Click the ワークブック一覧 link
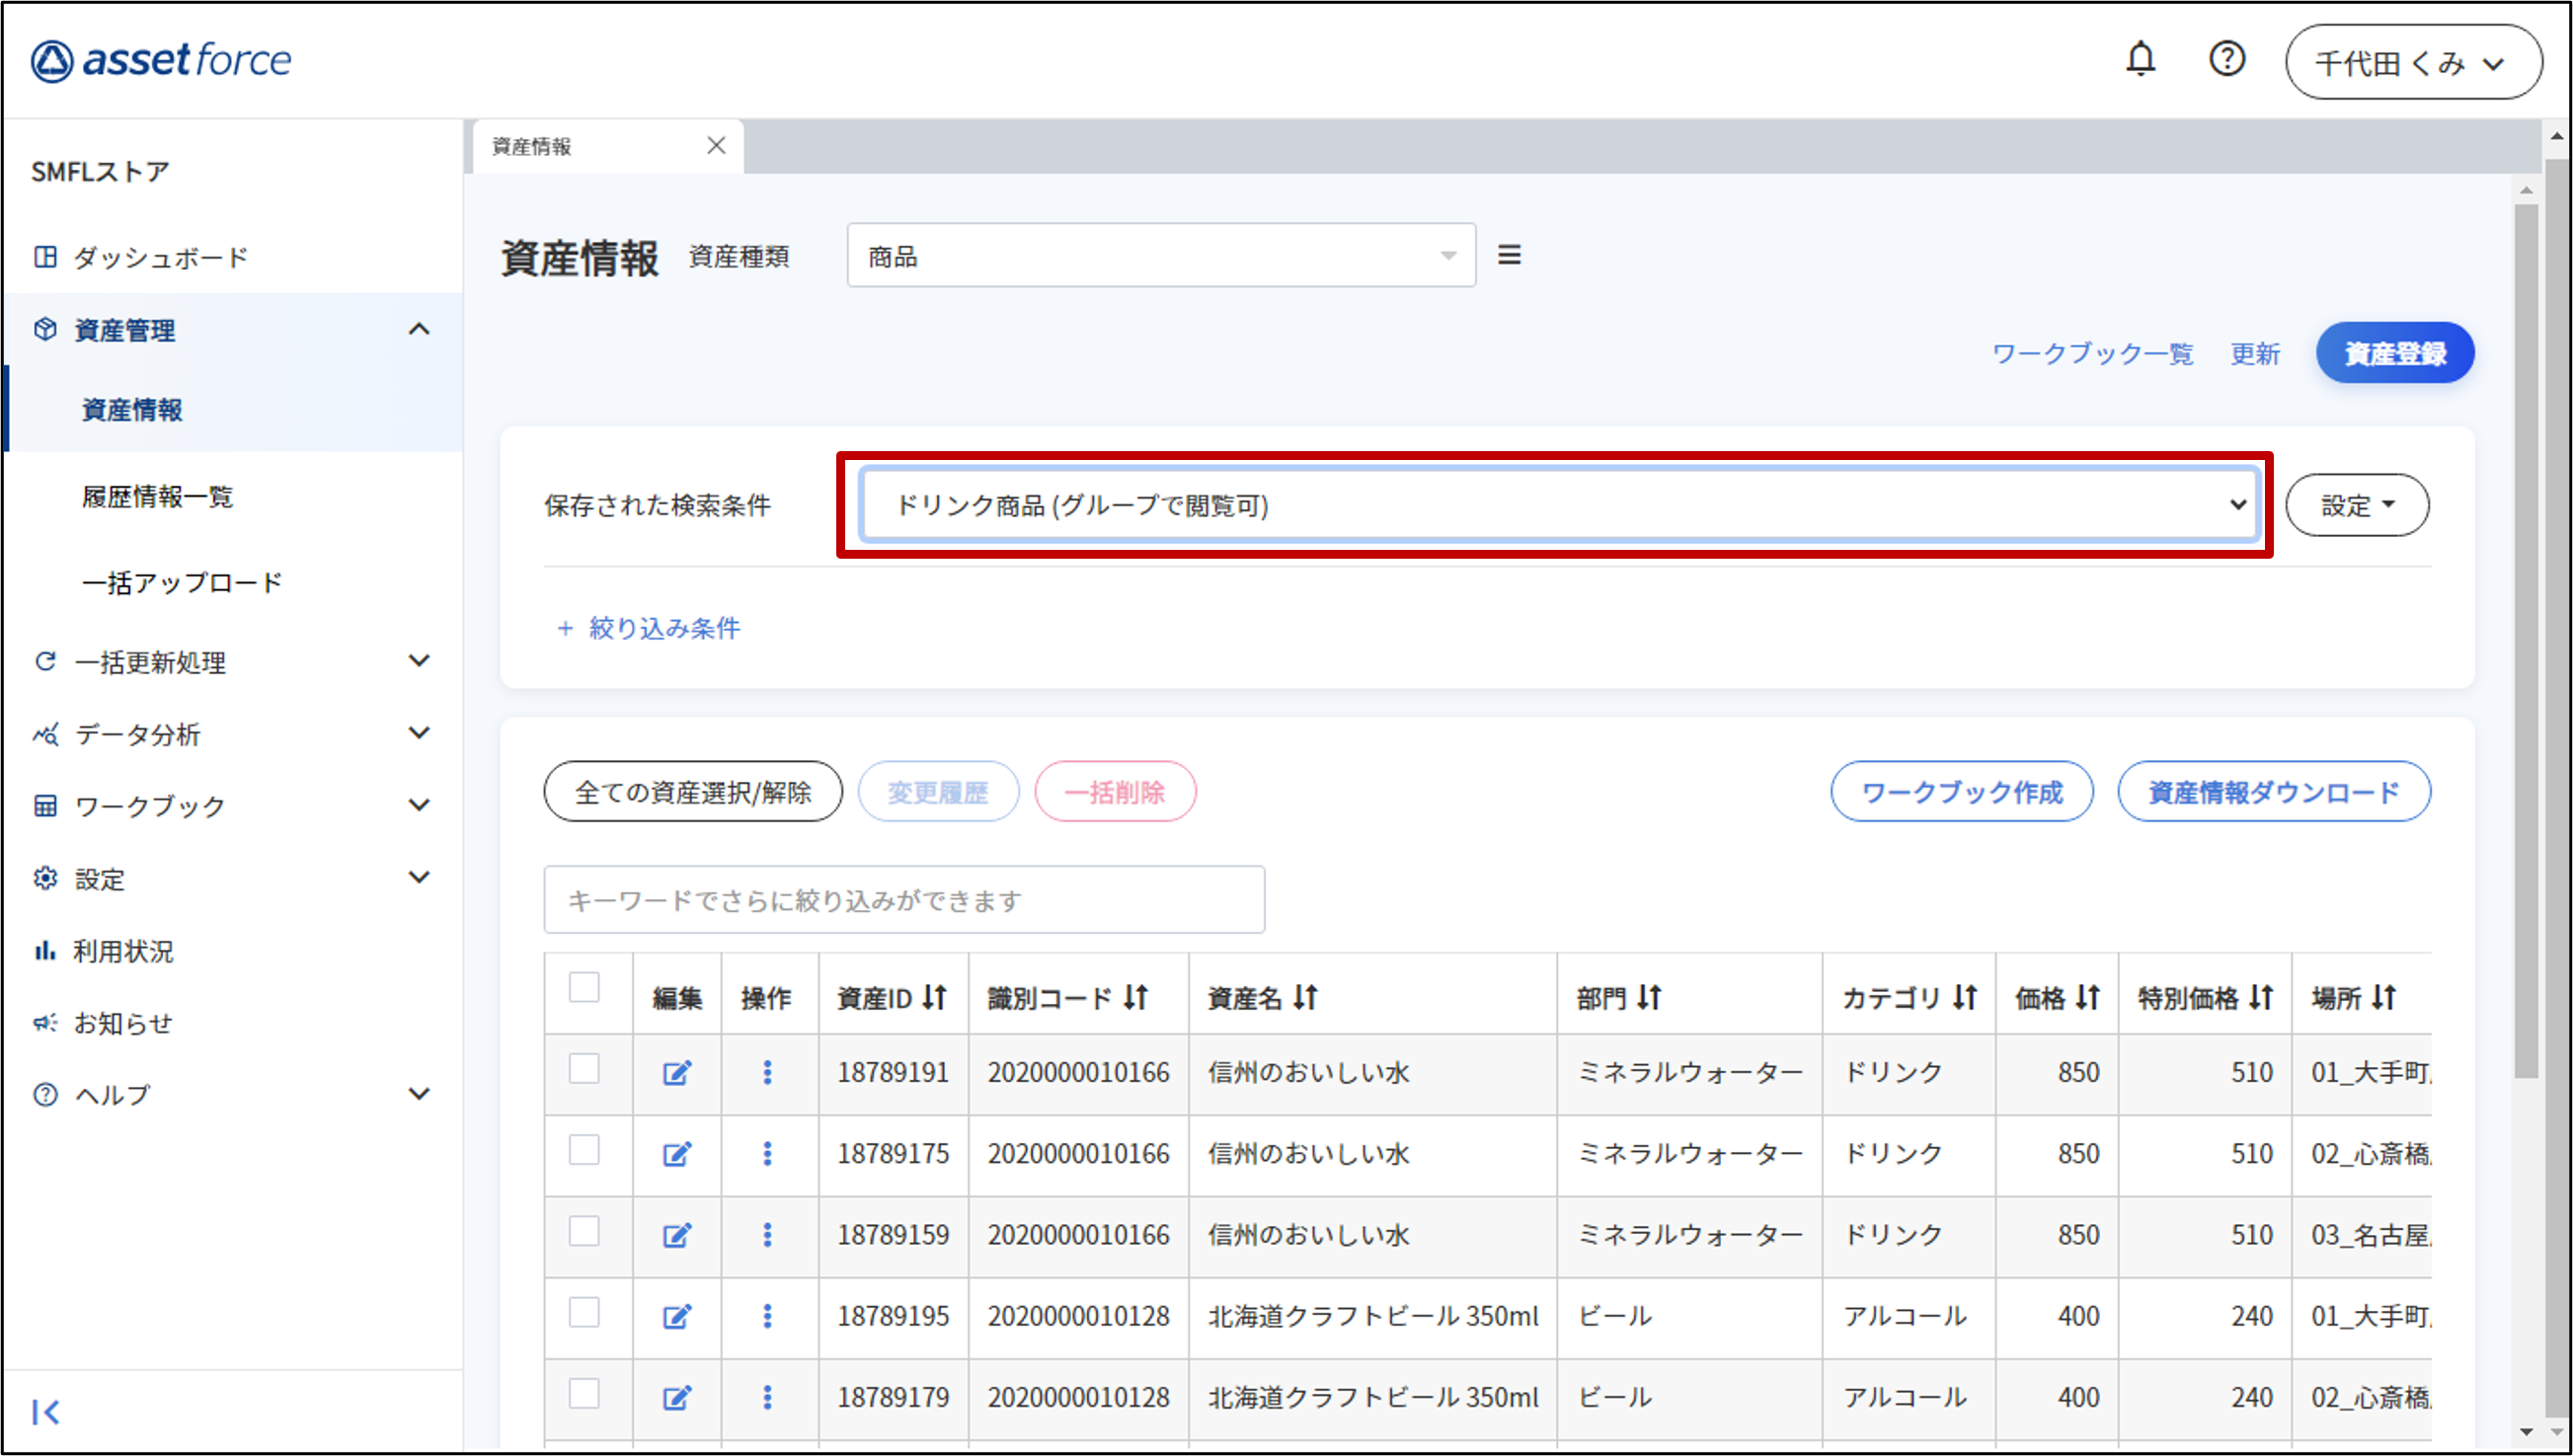This screenshot has width=2573, height=1456. pyautogui.click(x=2092, y=354)
